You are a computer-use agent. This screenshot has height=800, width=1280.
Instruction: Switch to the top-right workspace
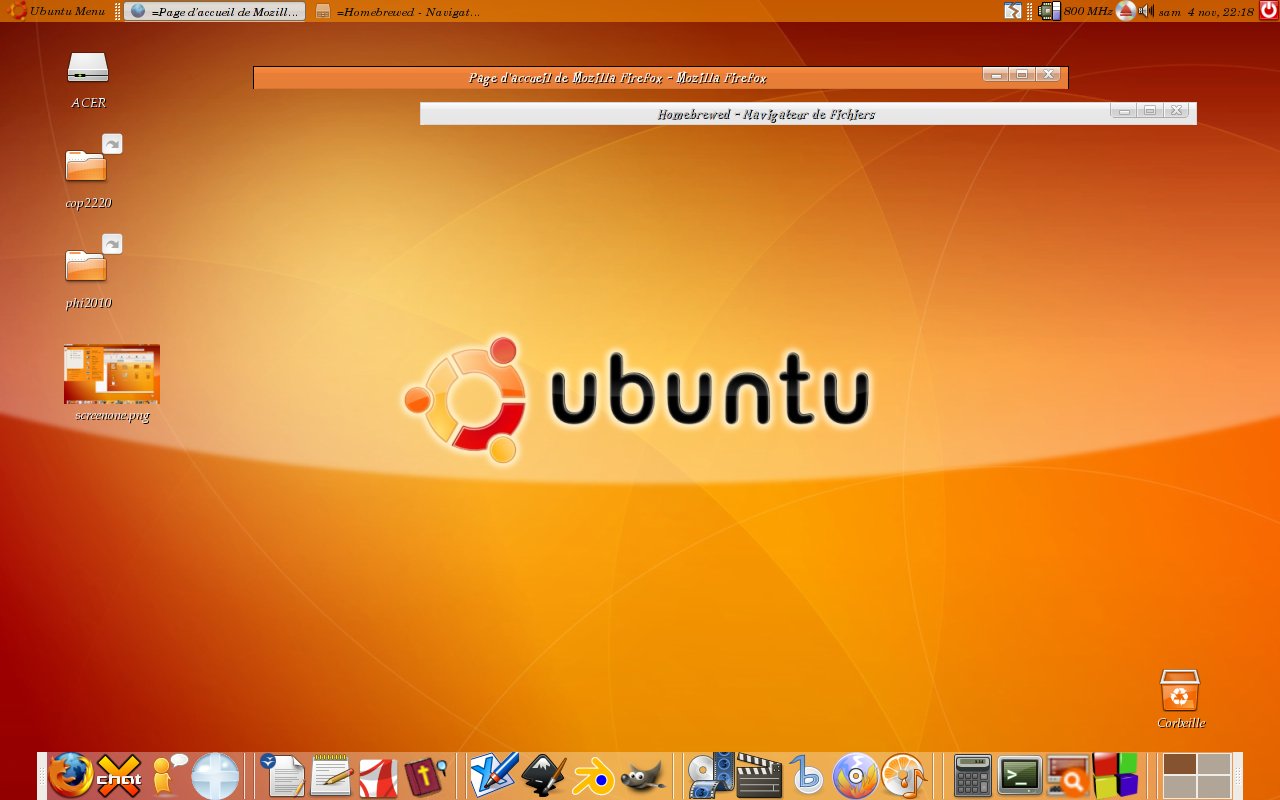[x=1214, y=764]
